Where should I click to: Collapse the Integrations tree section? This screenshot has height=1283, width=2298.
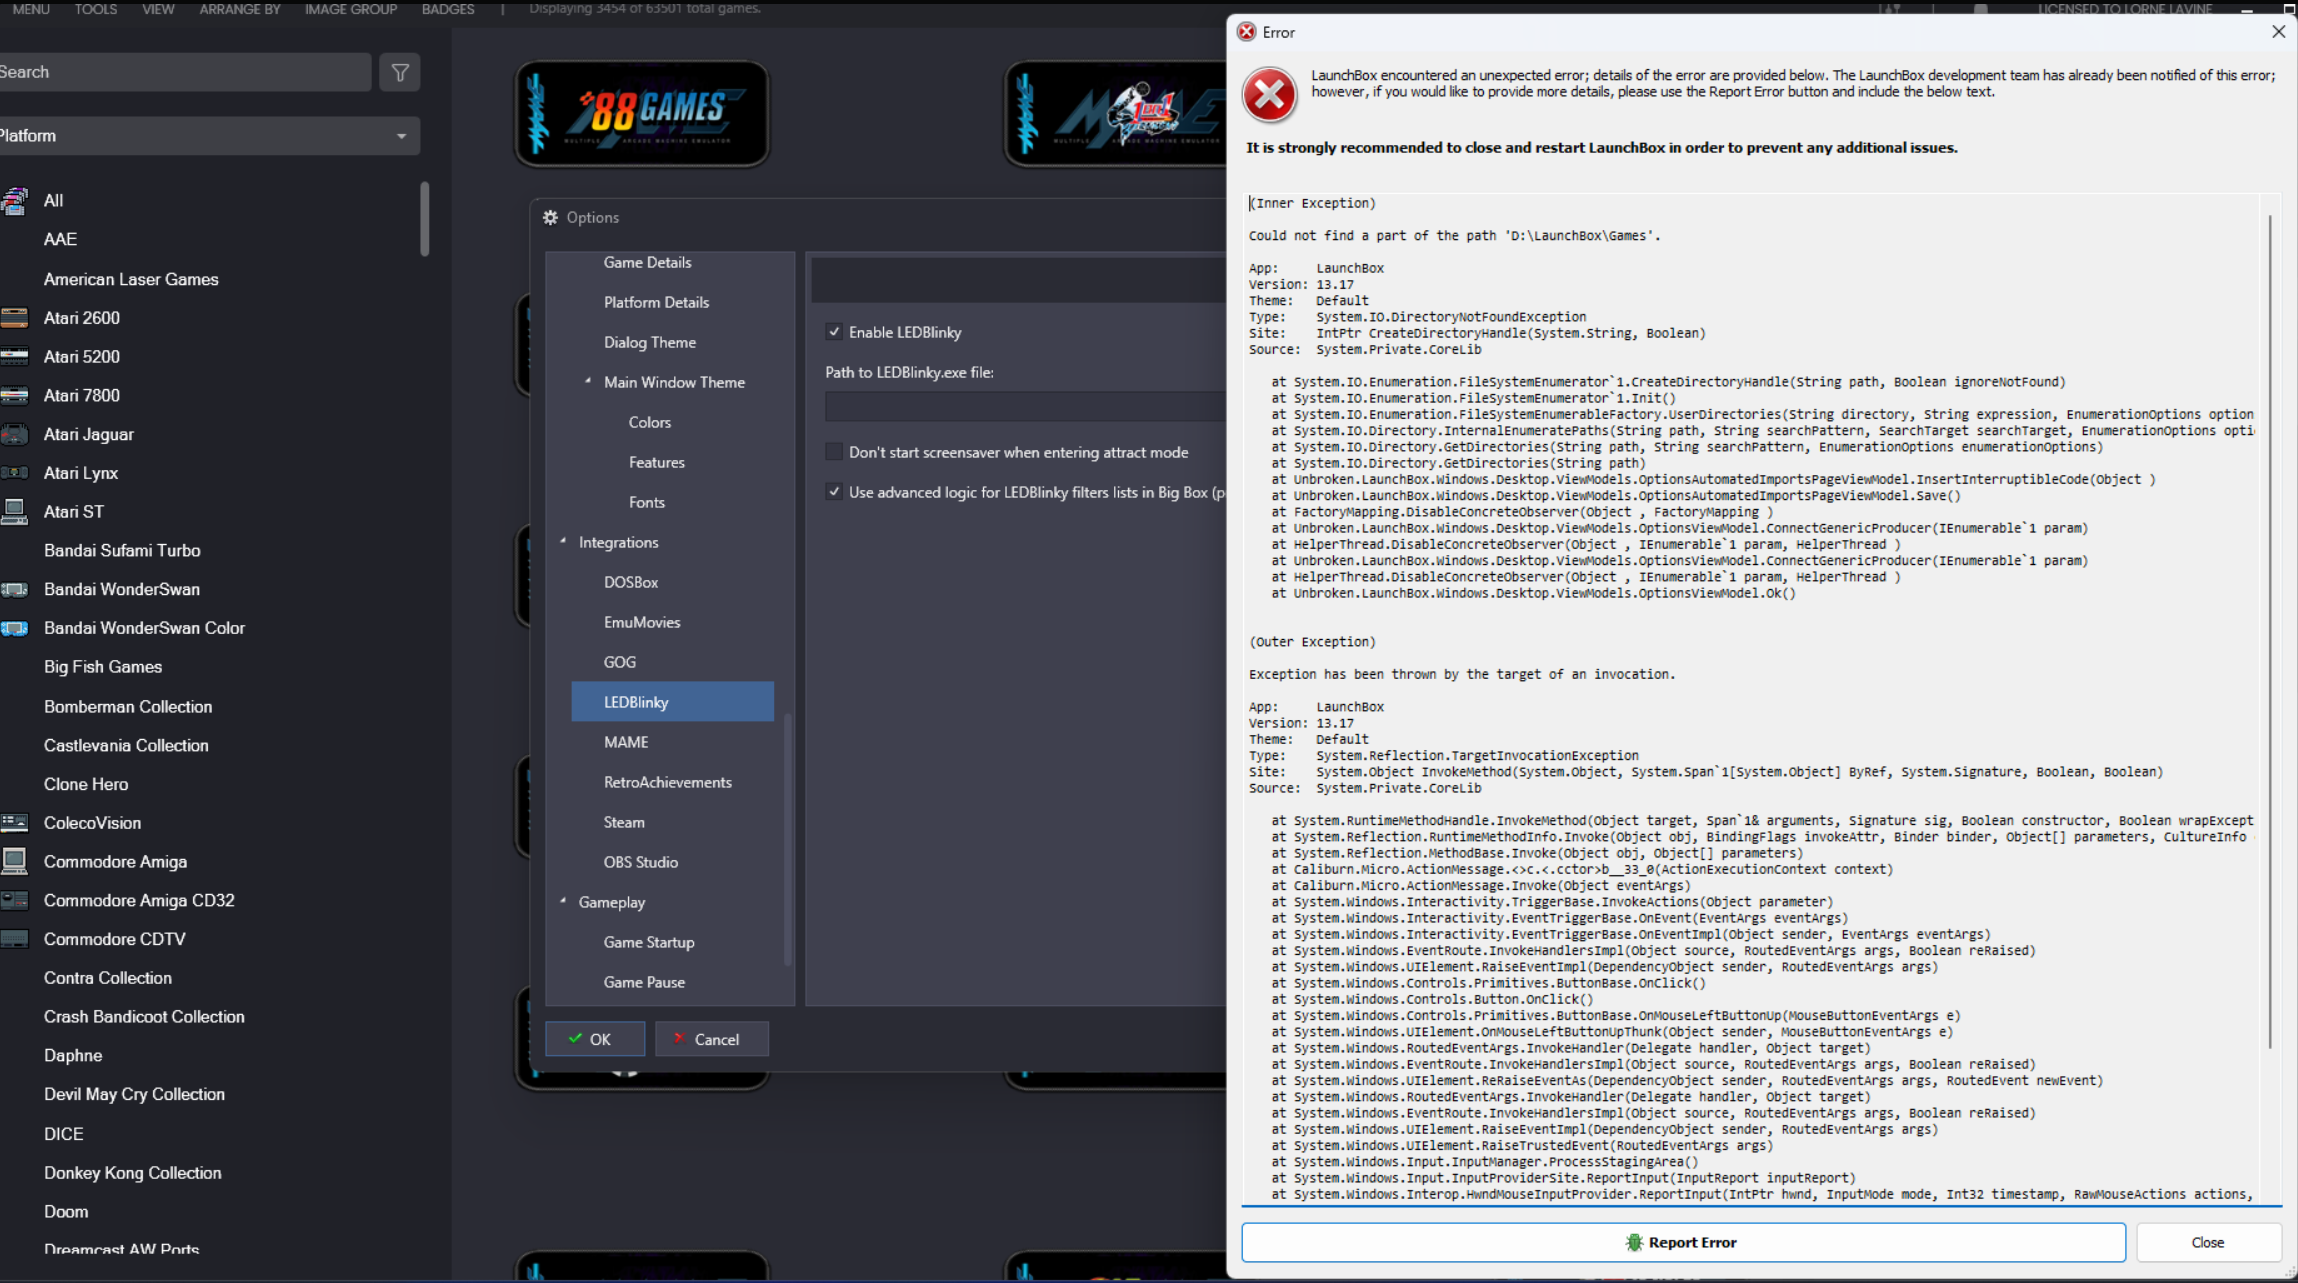563,541
